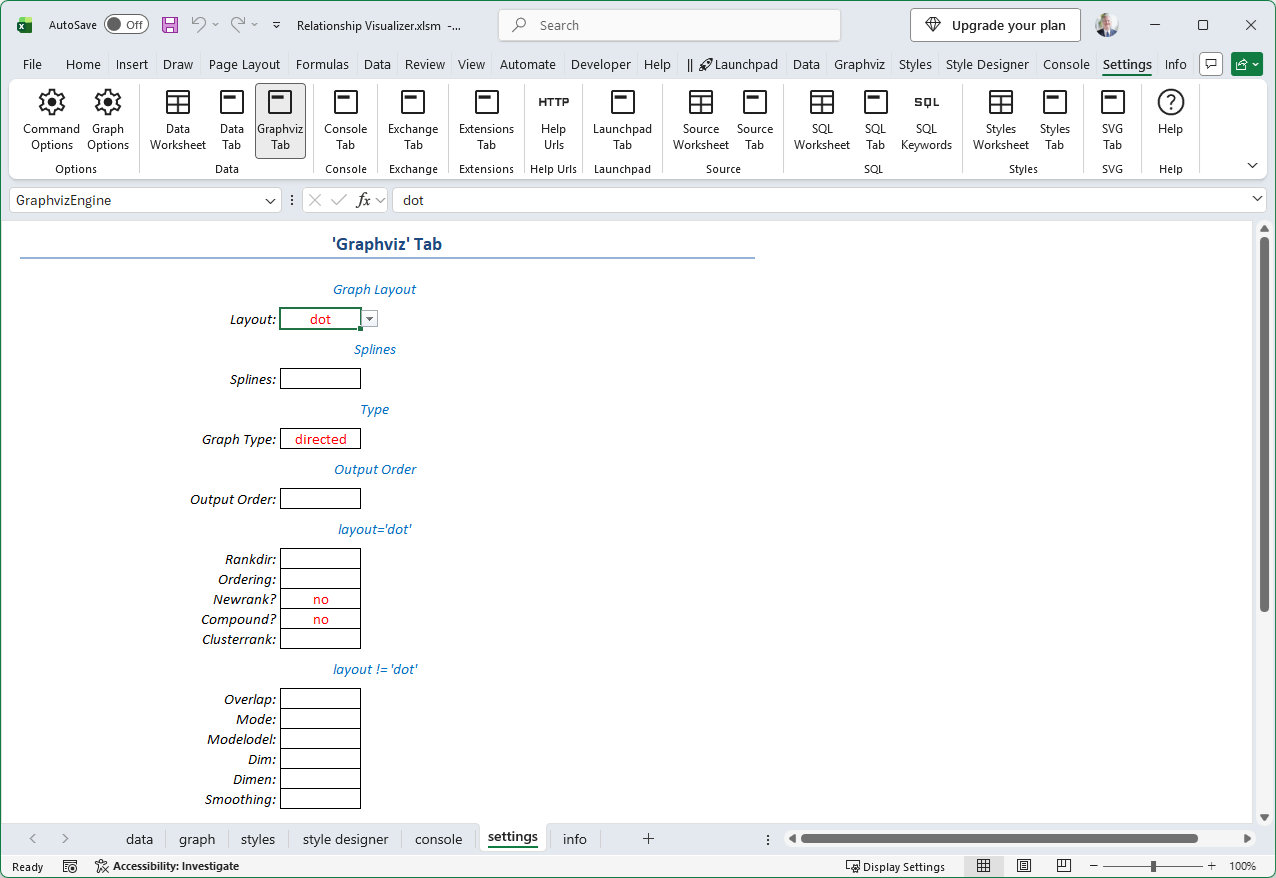Open the Extensions Tab icon
The height and width of the screenshot is (878, 1276).
487,102
